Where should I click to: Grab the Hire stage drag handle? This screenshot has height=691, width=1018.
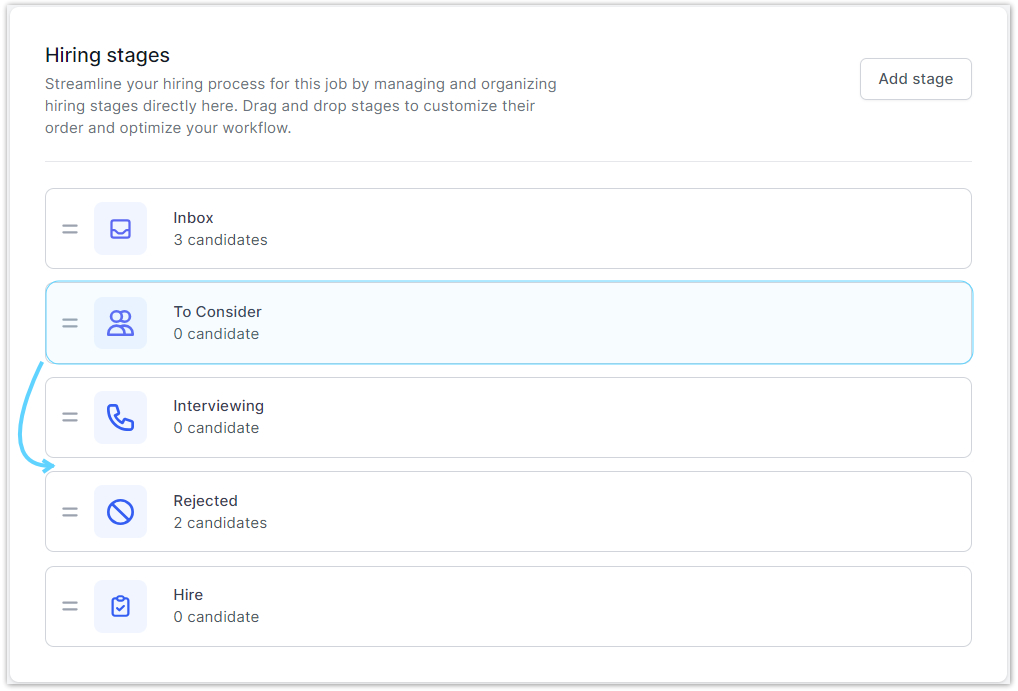pos(70,606)
